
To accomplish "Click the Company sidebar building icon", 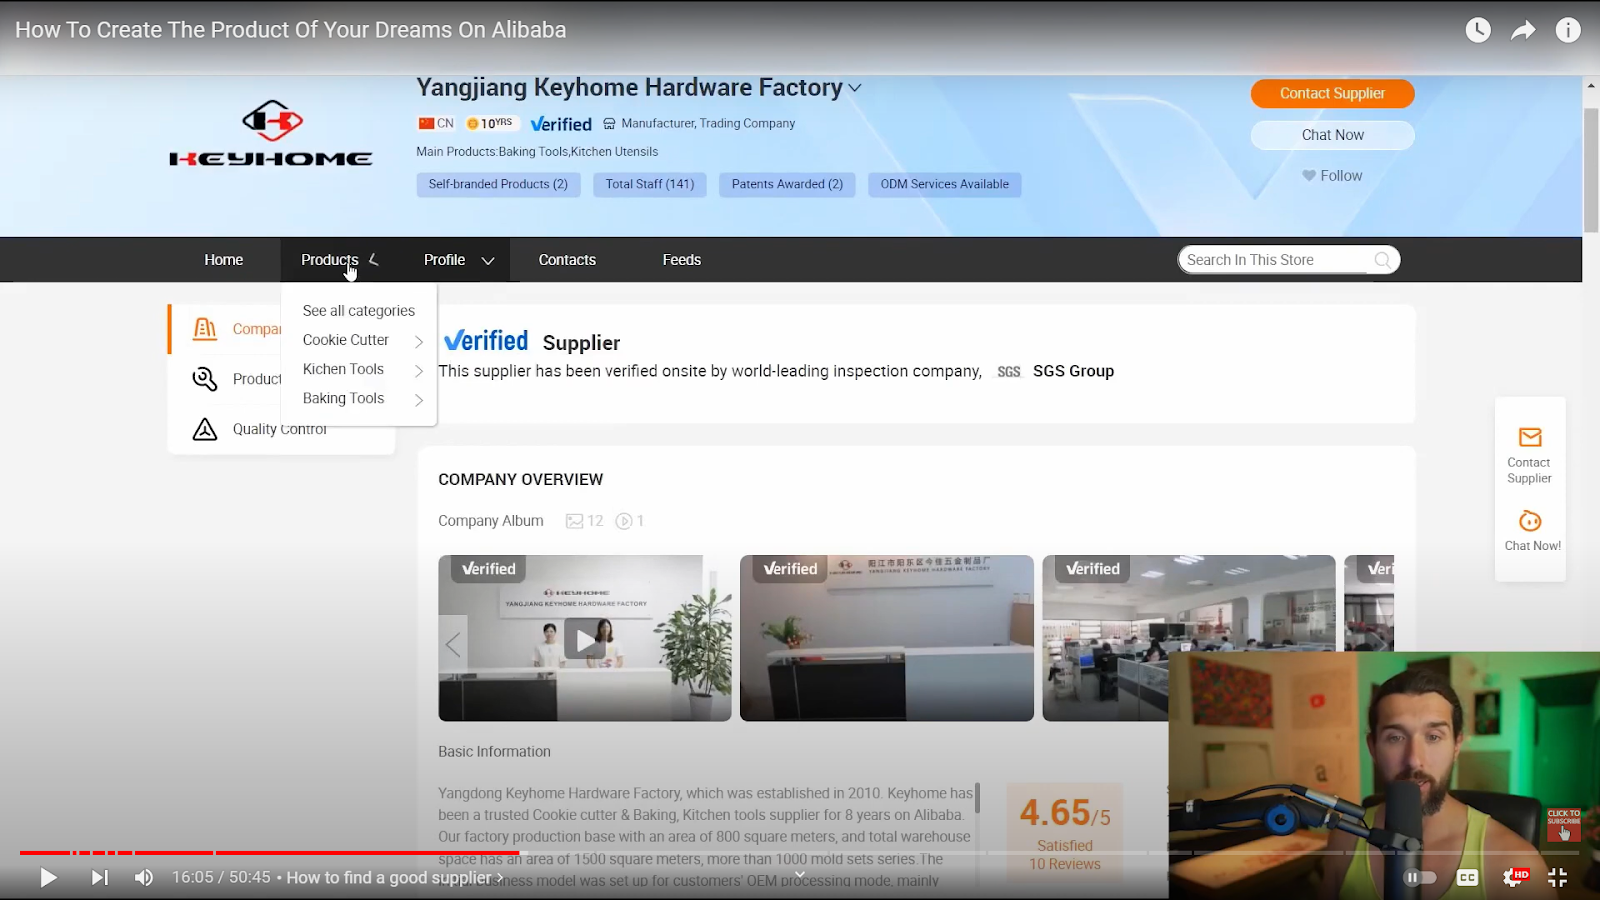I will (205, 329).
